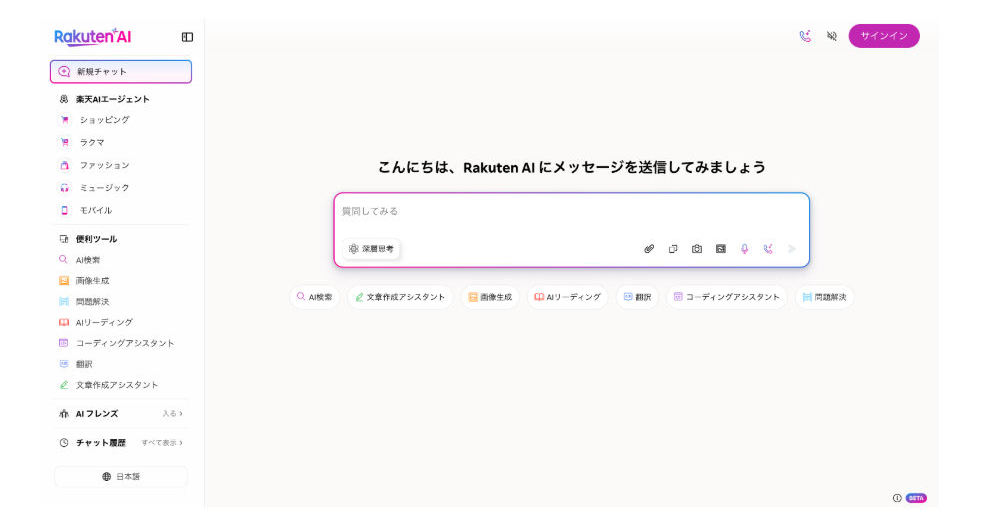Open the 日本語 language selector
Image resolution: width=988 pixels, height=517 pixels.
(121, 477)
